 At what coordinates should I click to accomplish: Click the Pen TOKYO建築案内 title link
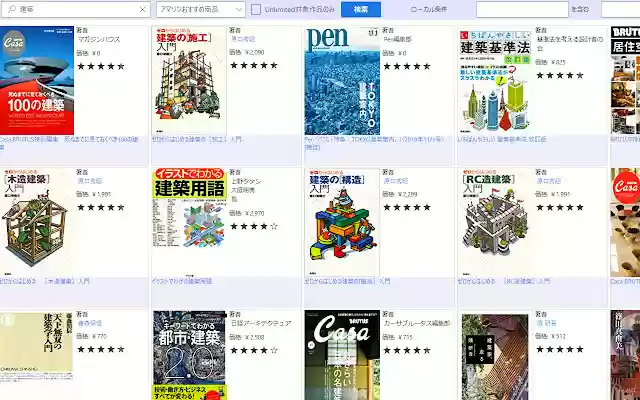coord(374,143)
